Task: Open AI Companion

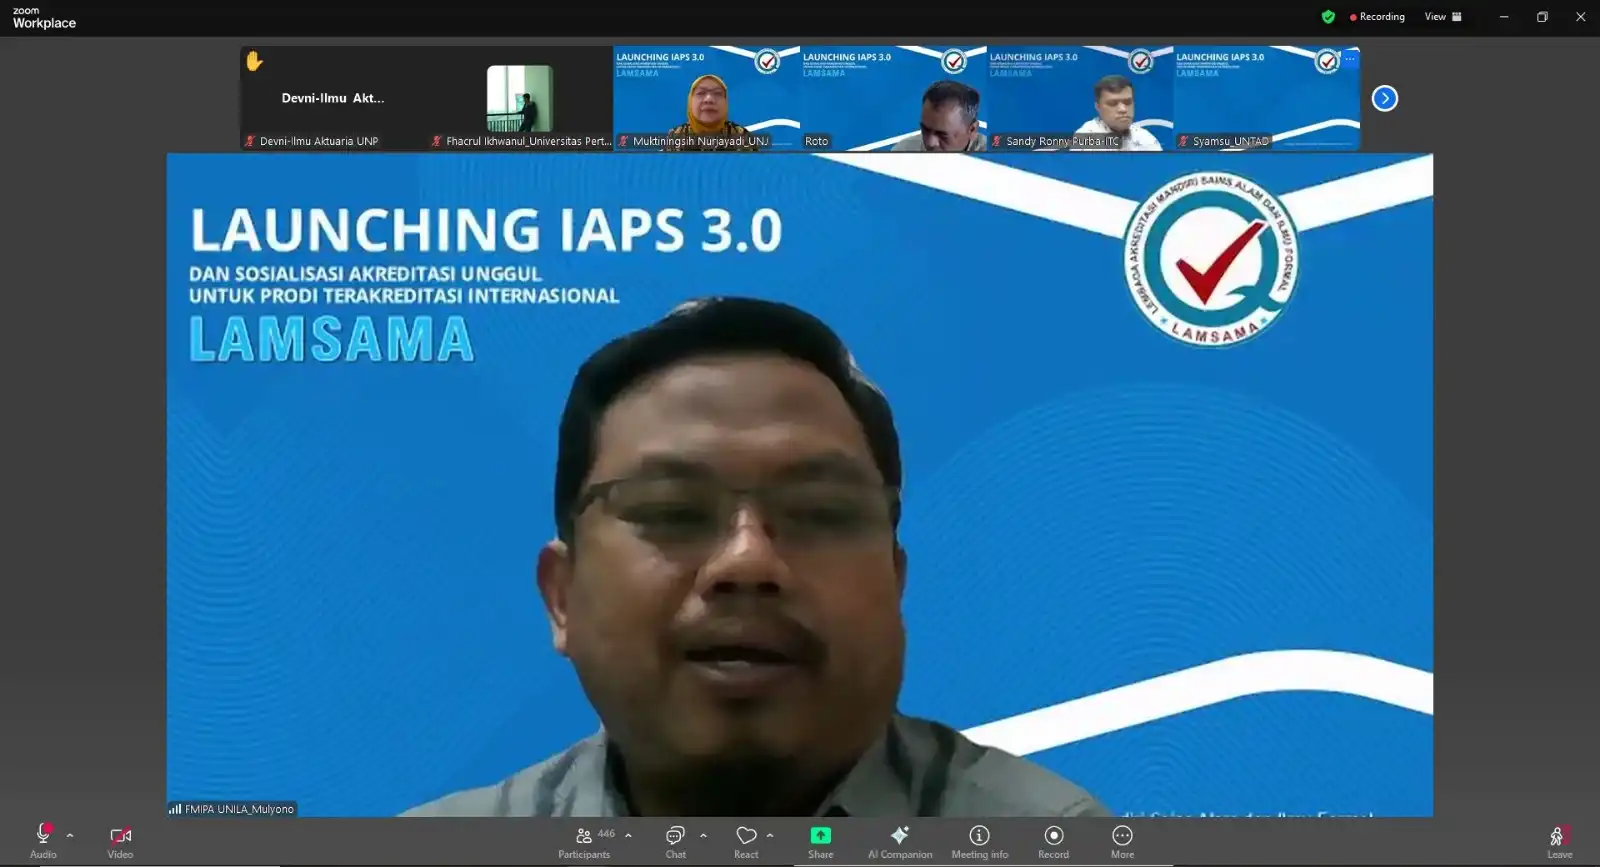Action: 900,841
